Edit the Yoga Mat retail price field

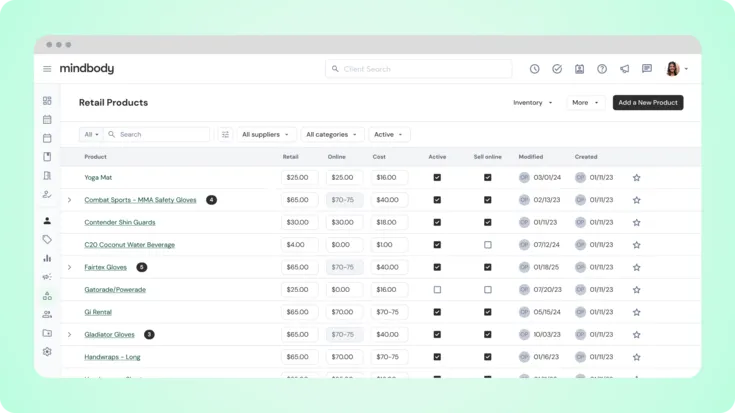click(x=300, y=177)
